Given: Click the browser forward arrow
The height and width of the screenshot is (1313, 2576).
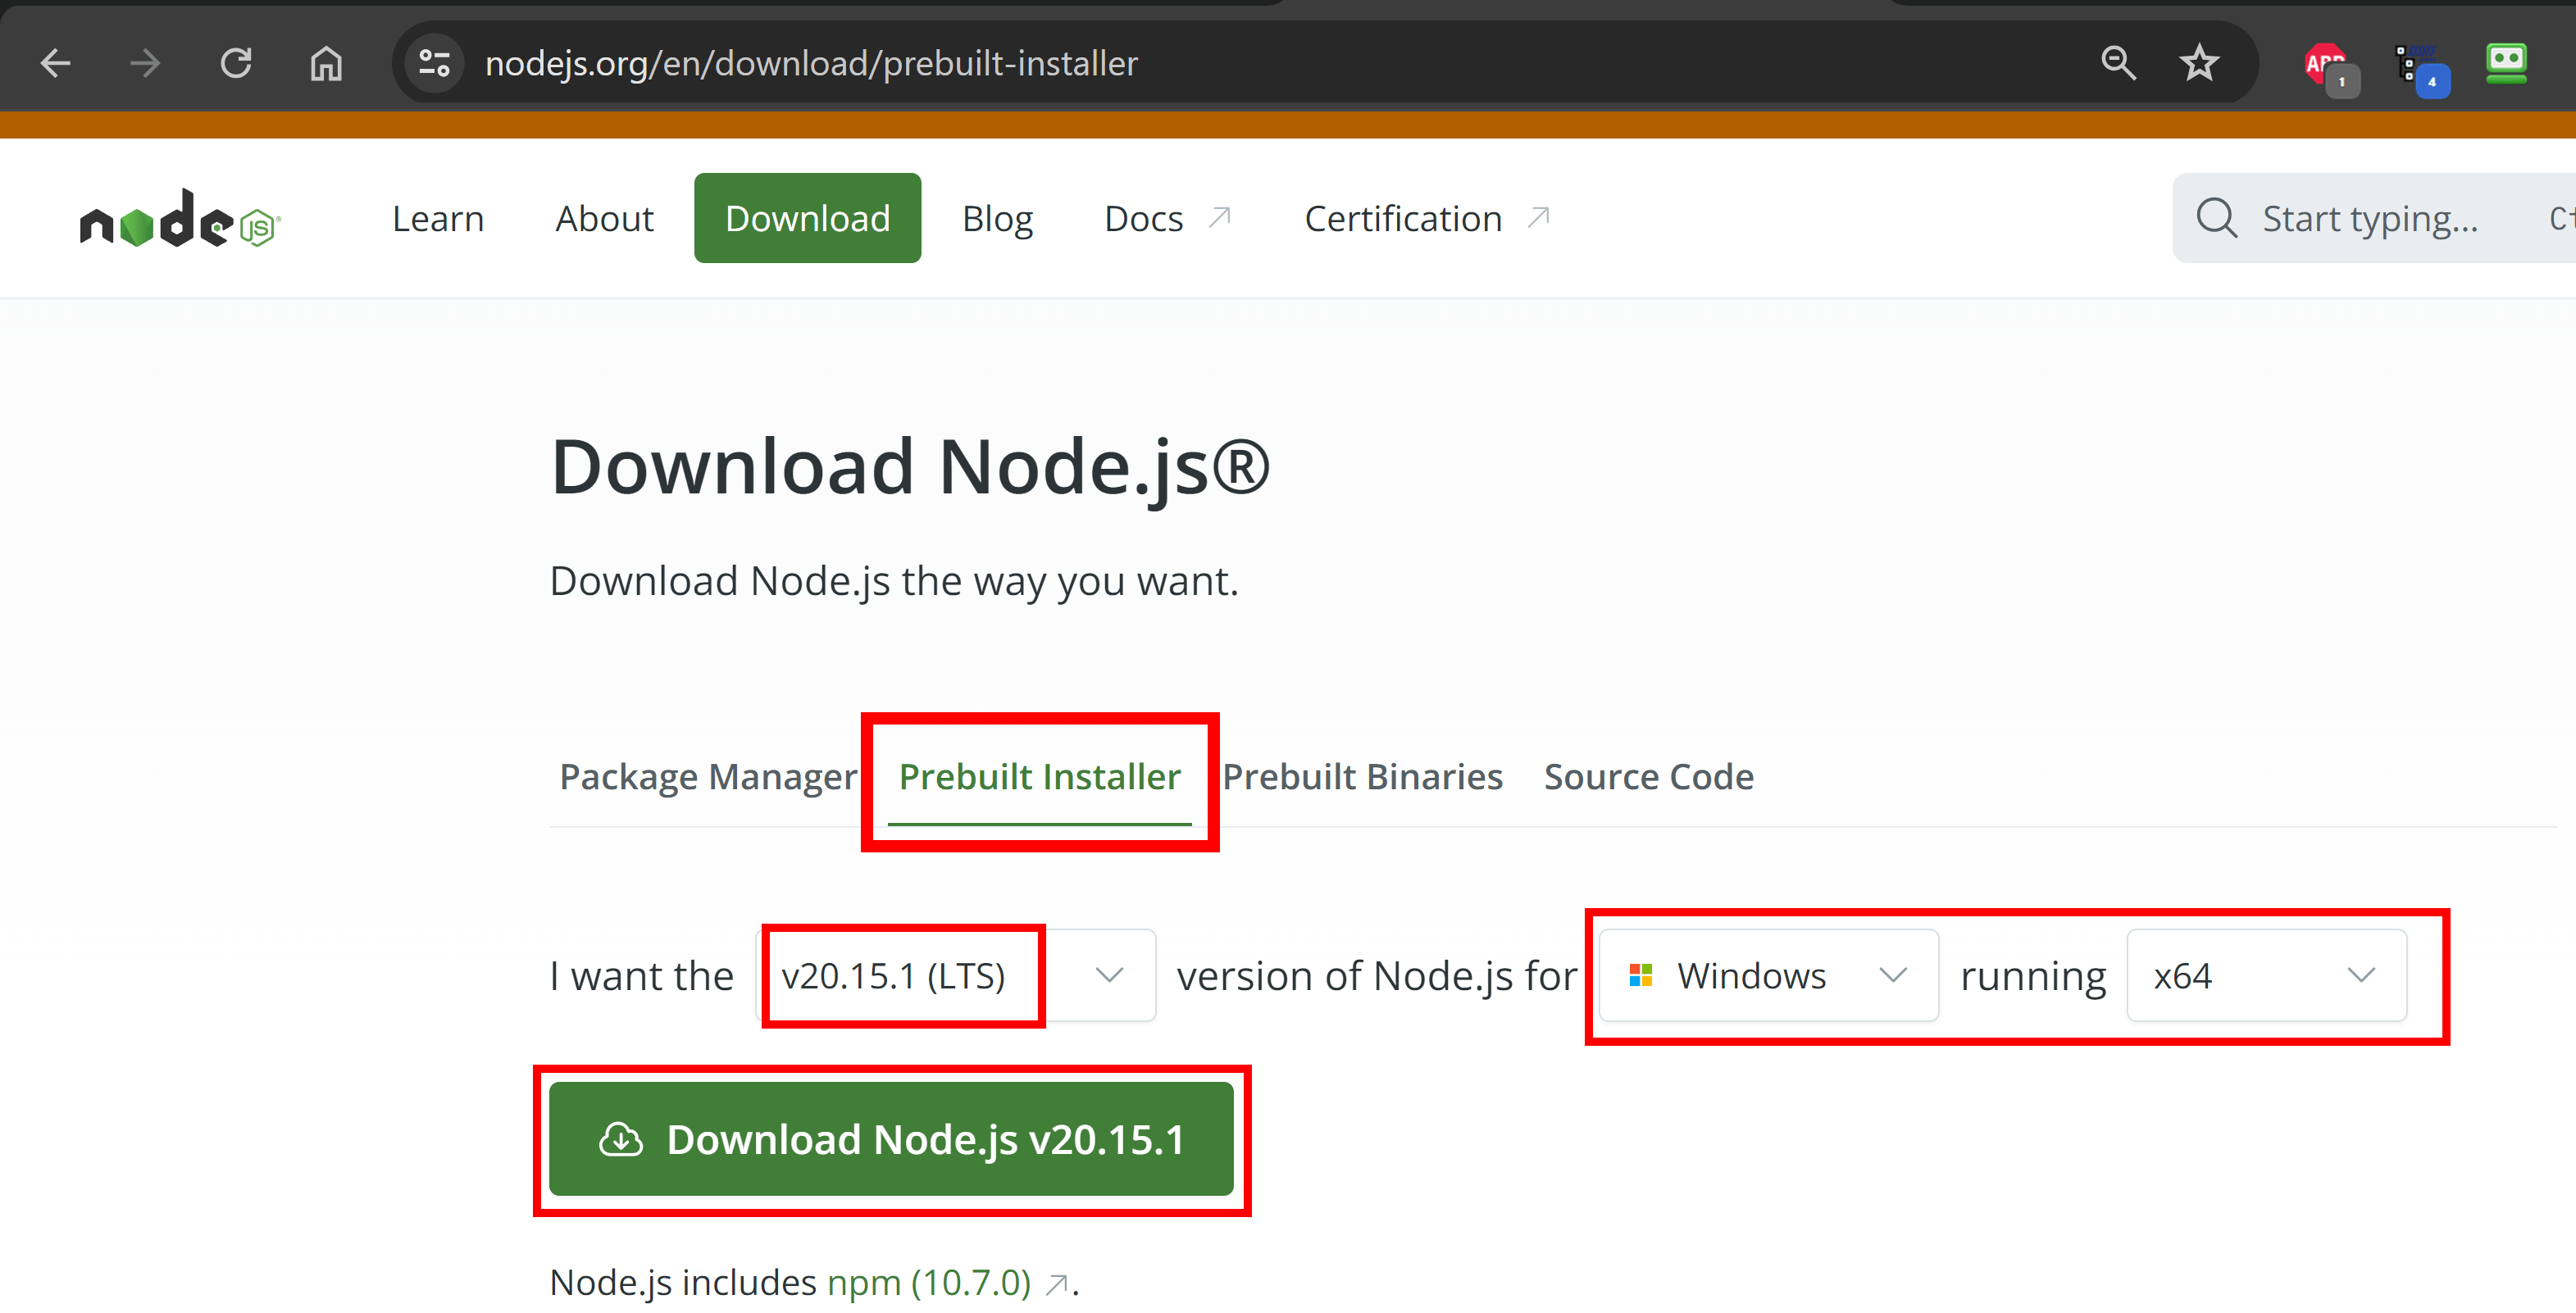Looking at the screenshot, I should point(145,64).
